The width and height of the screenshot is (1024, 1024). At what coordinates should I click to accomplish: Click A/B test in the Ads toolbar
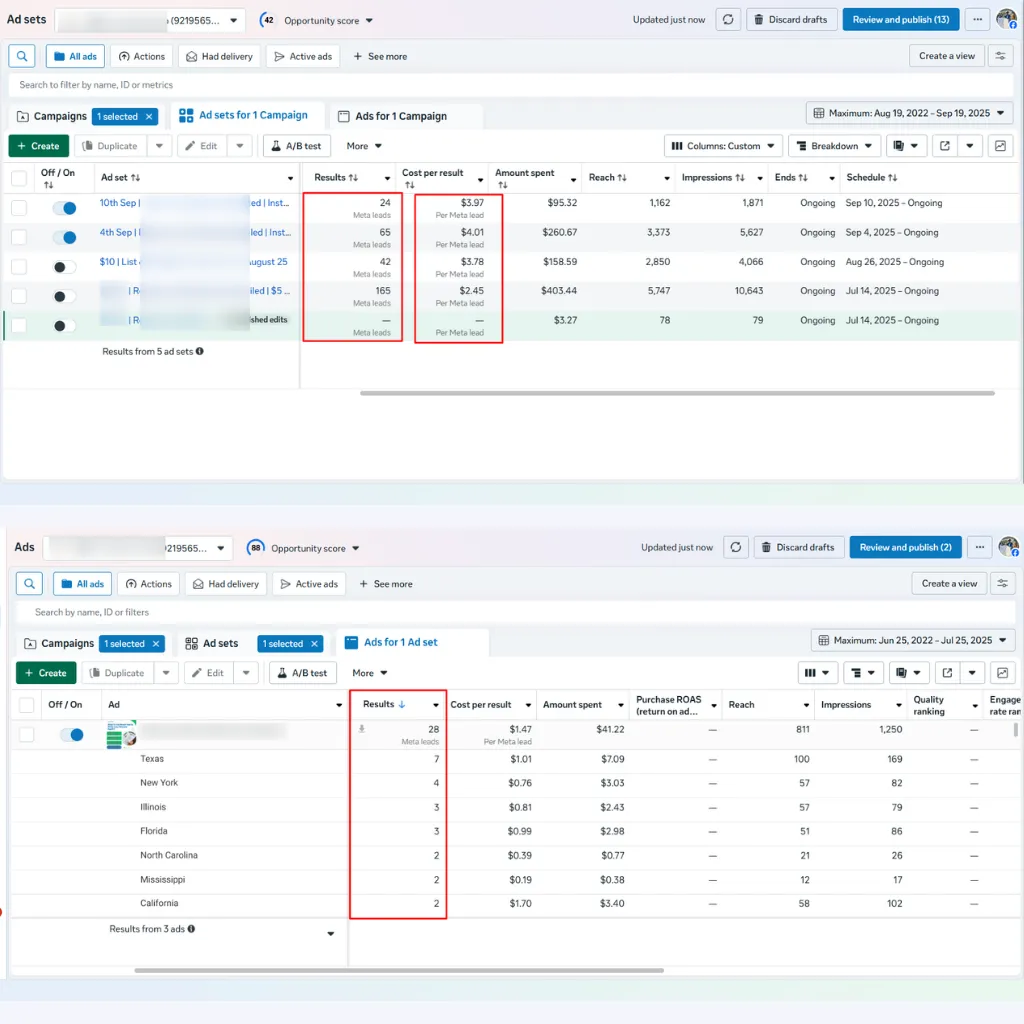point(302,673)
